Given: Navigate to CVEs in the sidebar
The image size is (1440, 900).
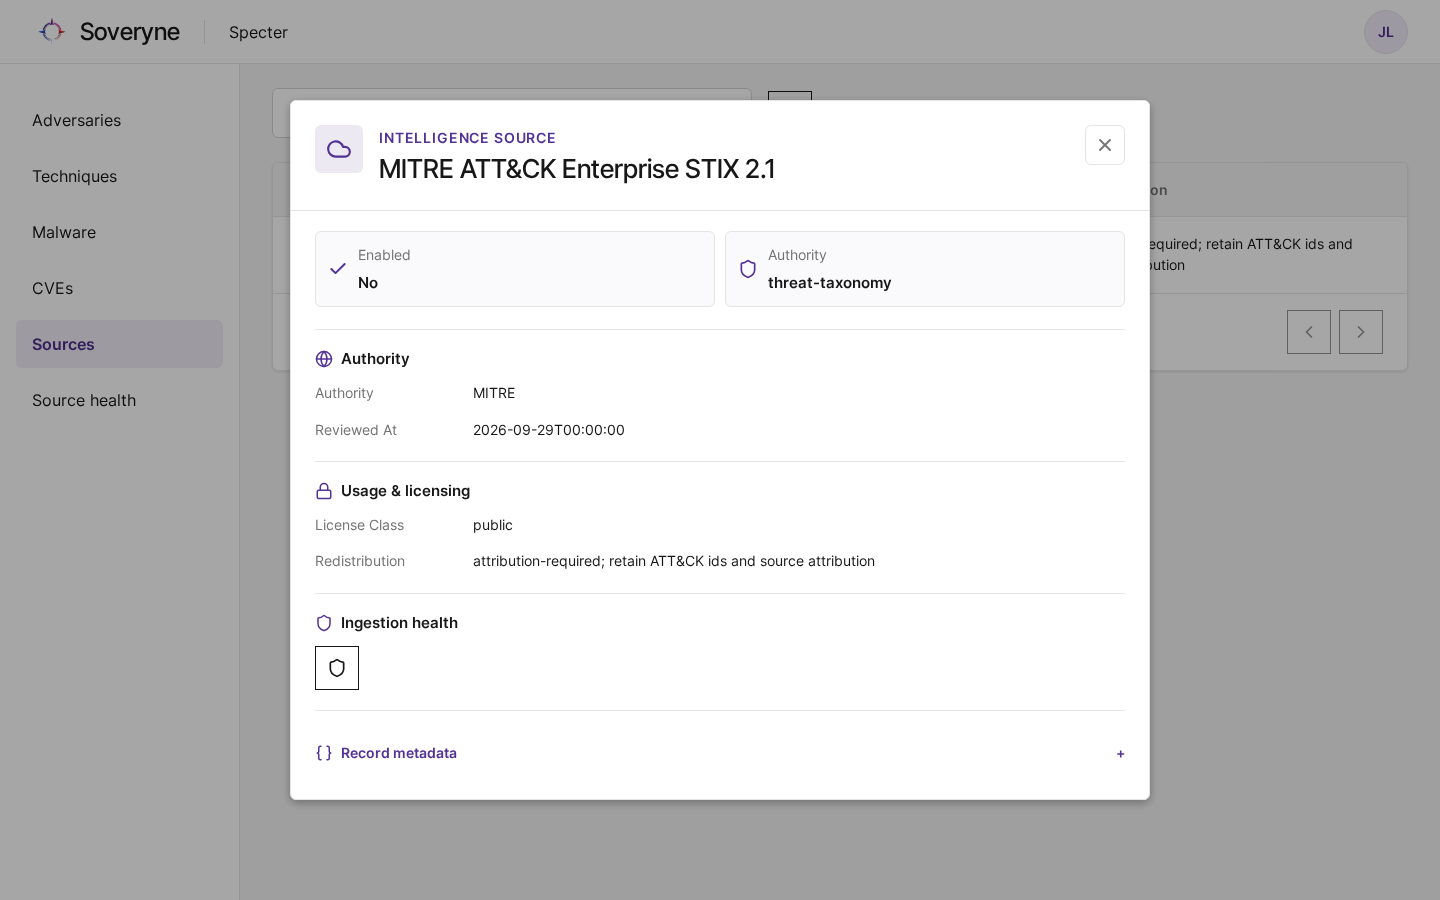Looking at the screenshot, I should click(119, 288).
